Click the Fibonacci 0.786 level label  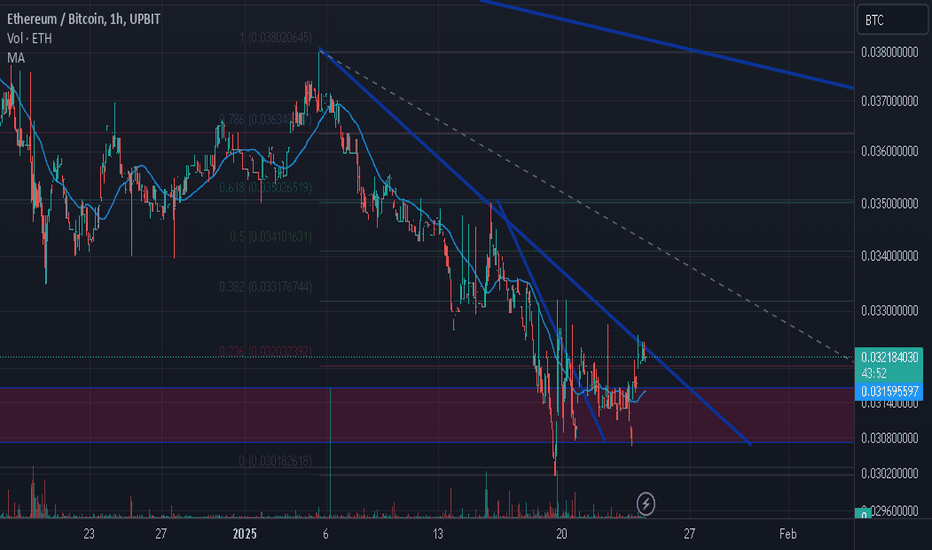[x=265, y=120]
